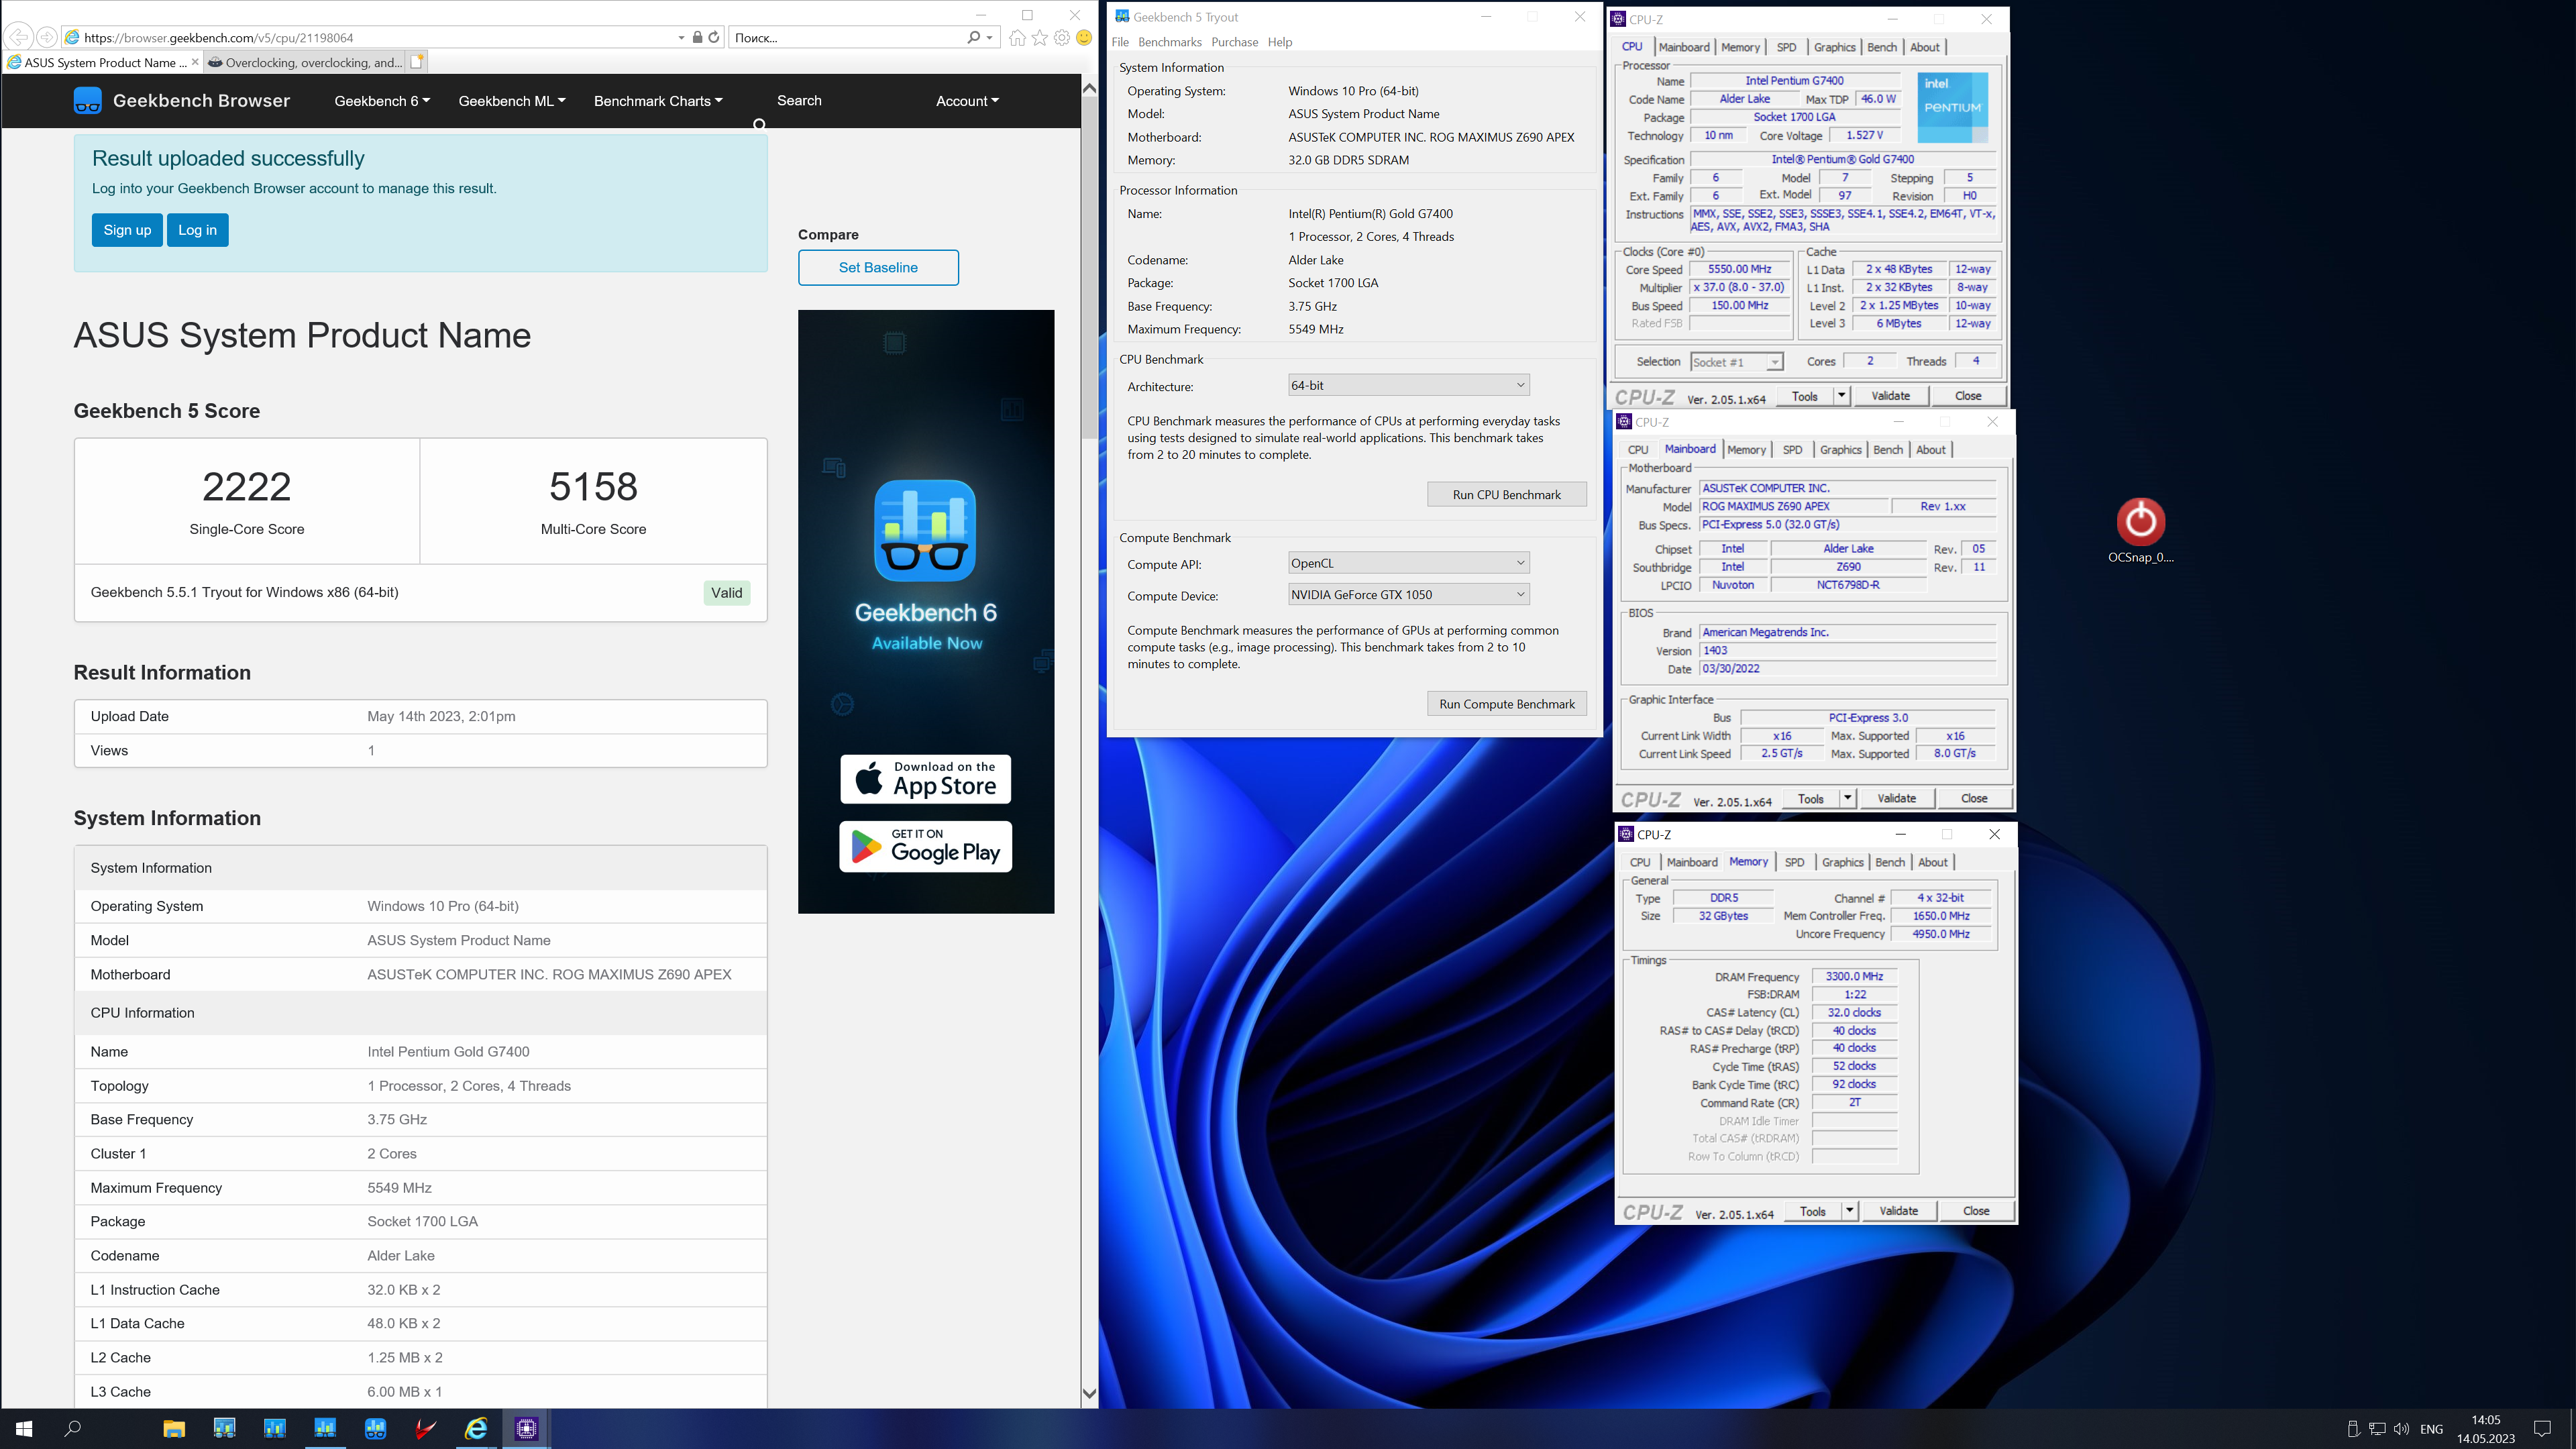Click Tools button in the Pentium G7400 CPU-Z window
Screen dimensions: 2576x1449
pos(1804,396)
